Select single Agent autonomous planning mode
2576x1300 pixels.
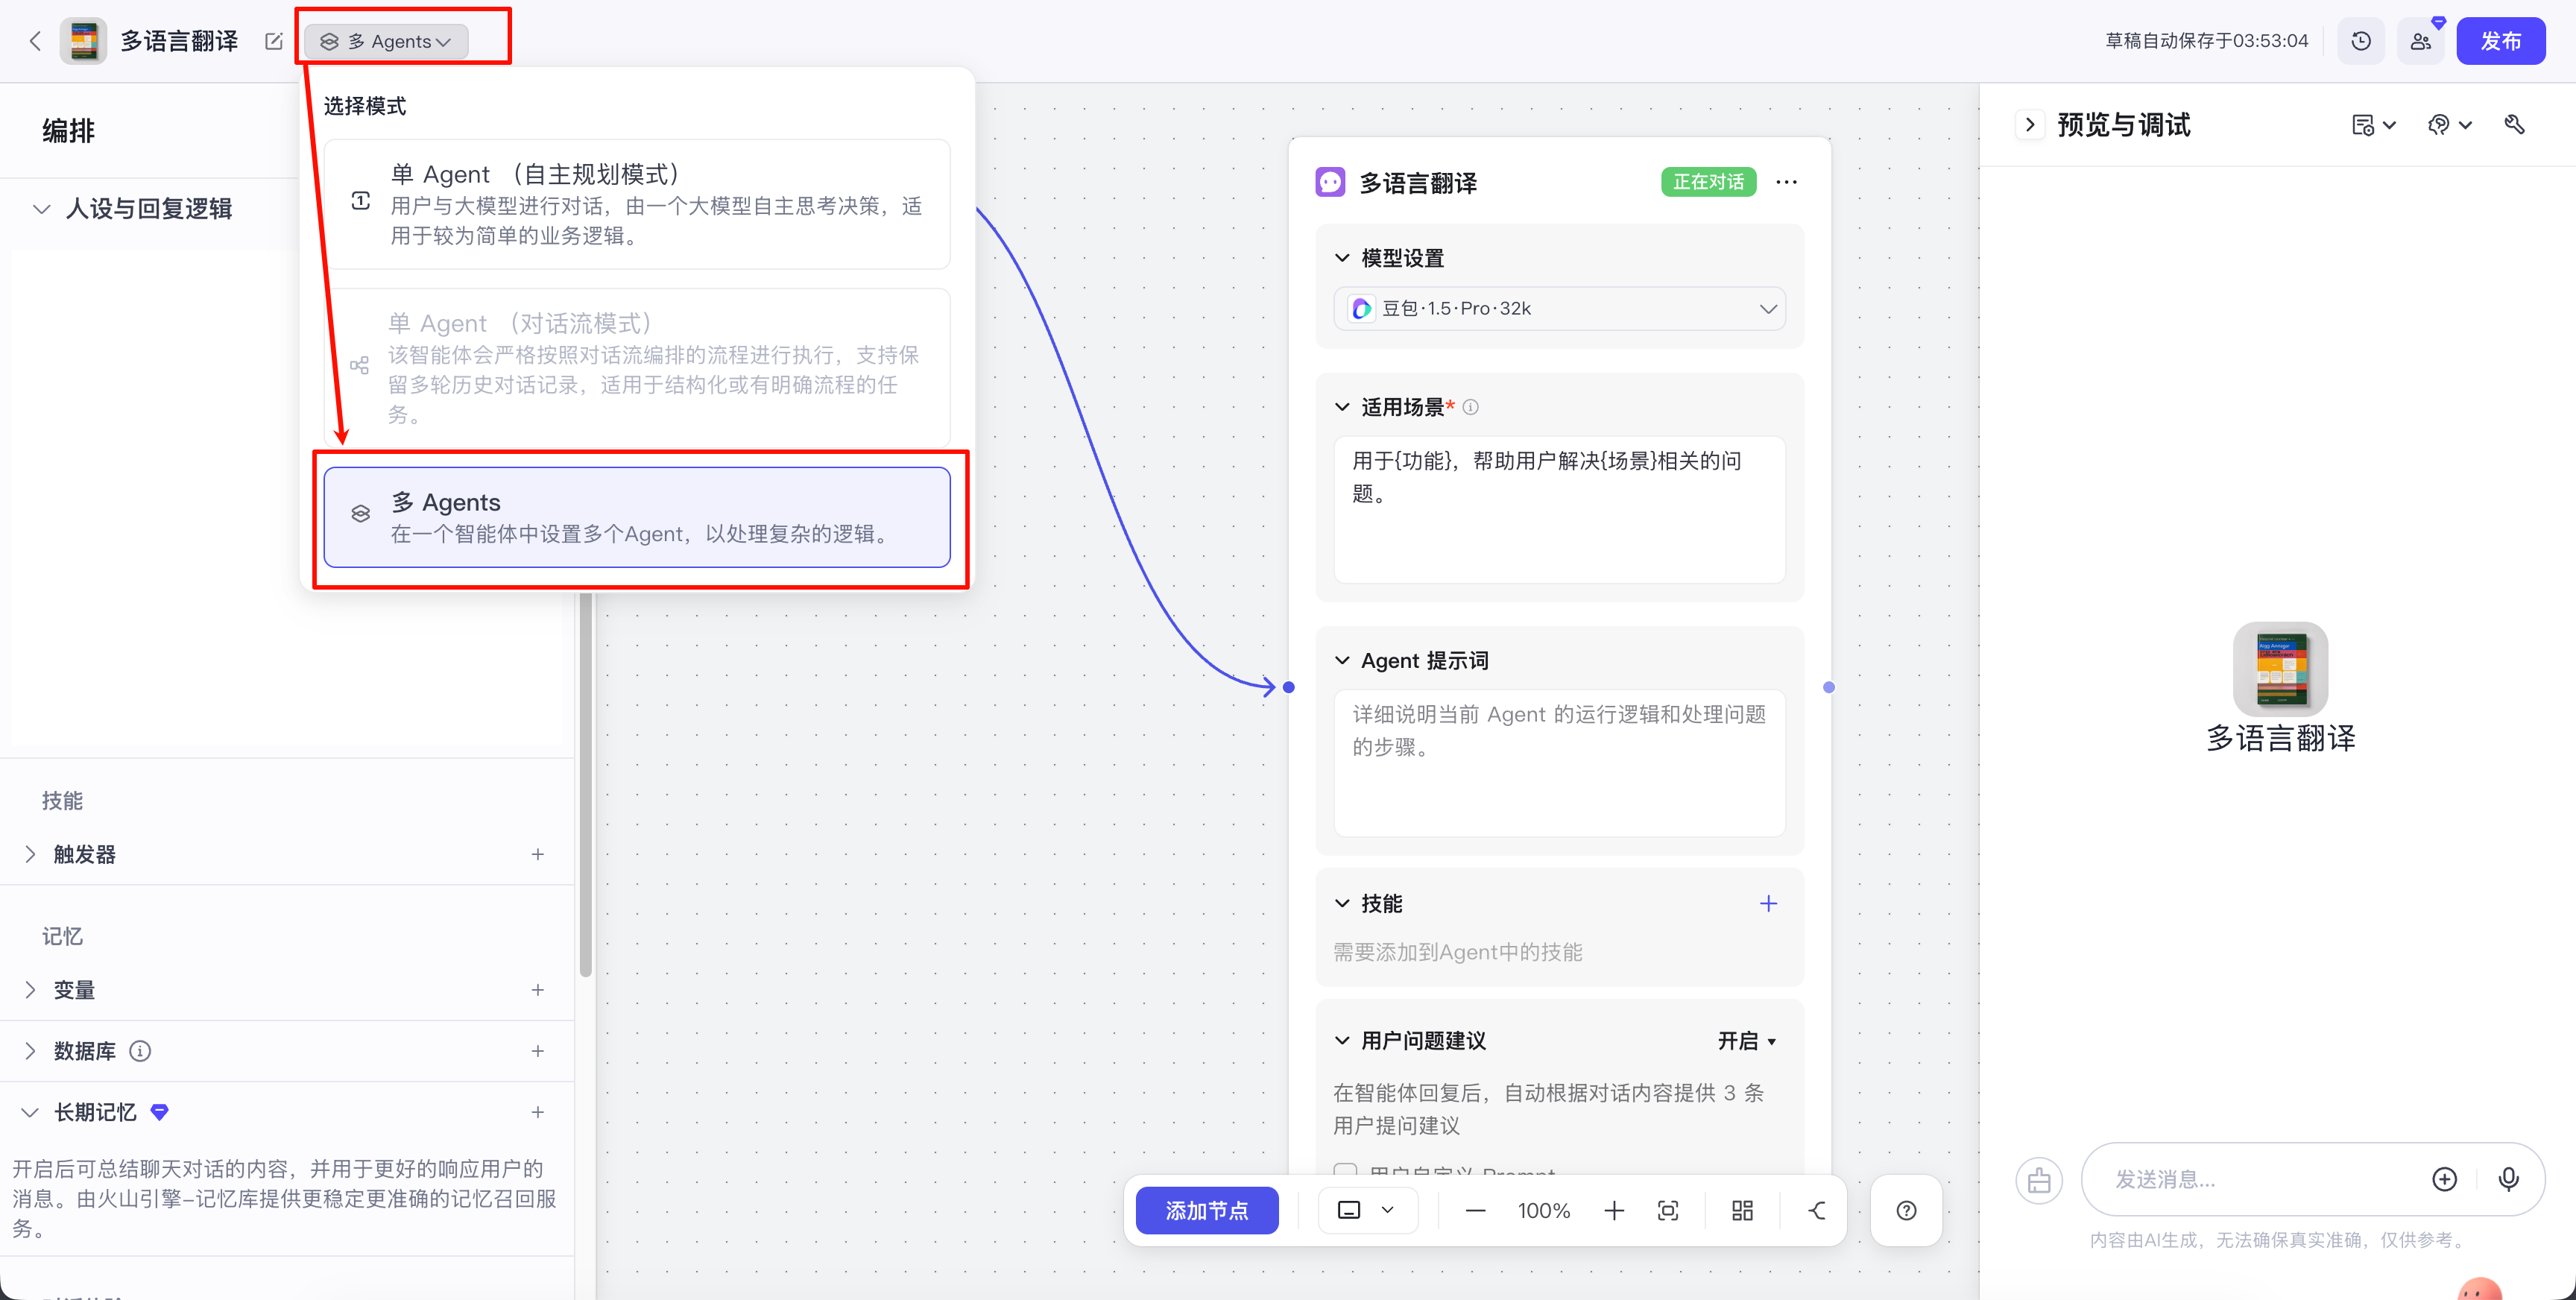[636, 204]
